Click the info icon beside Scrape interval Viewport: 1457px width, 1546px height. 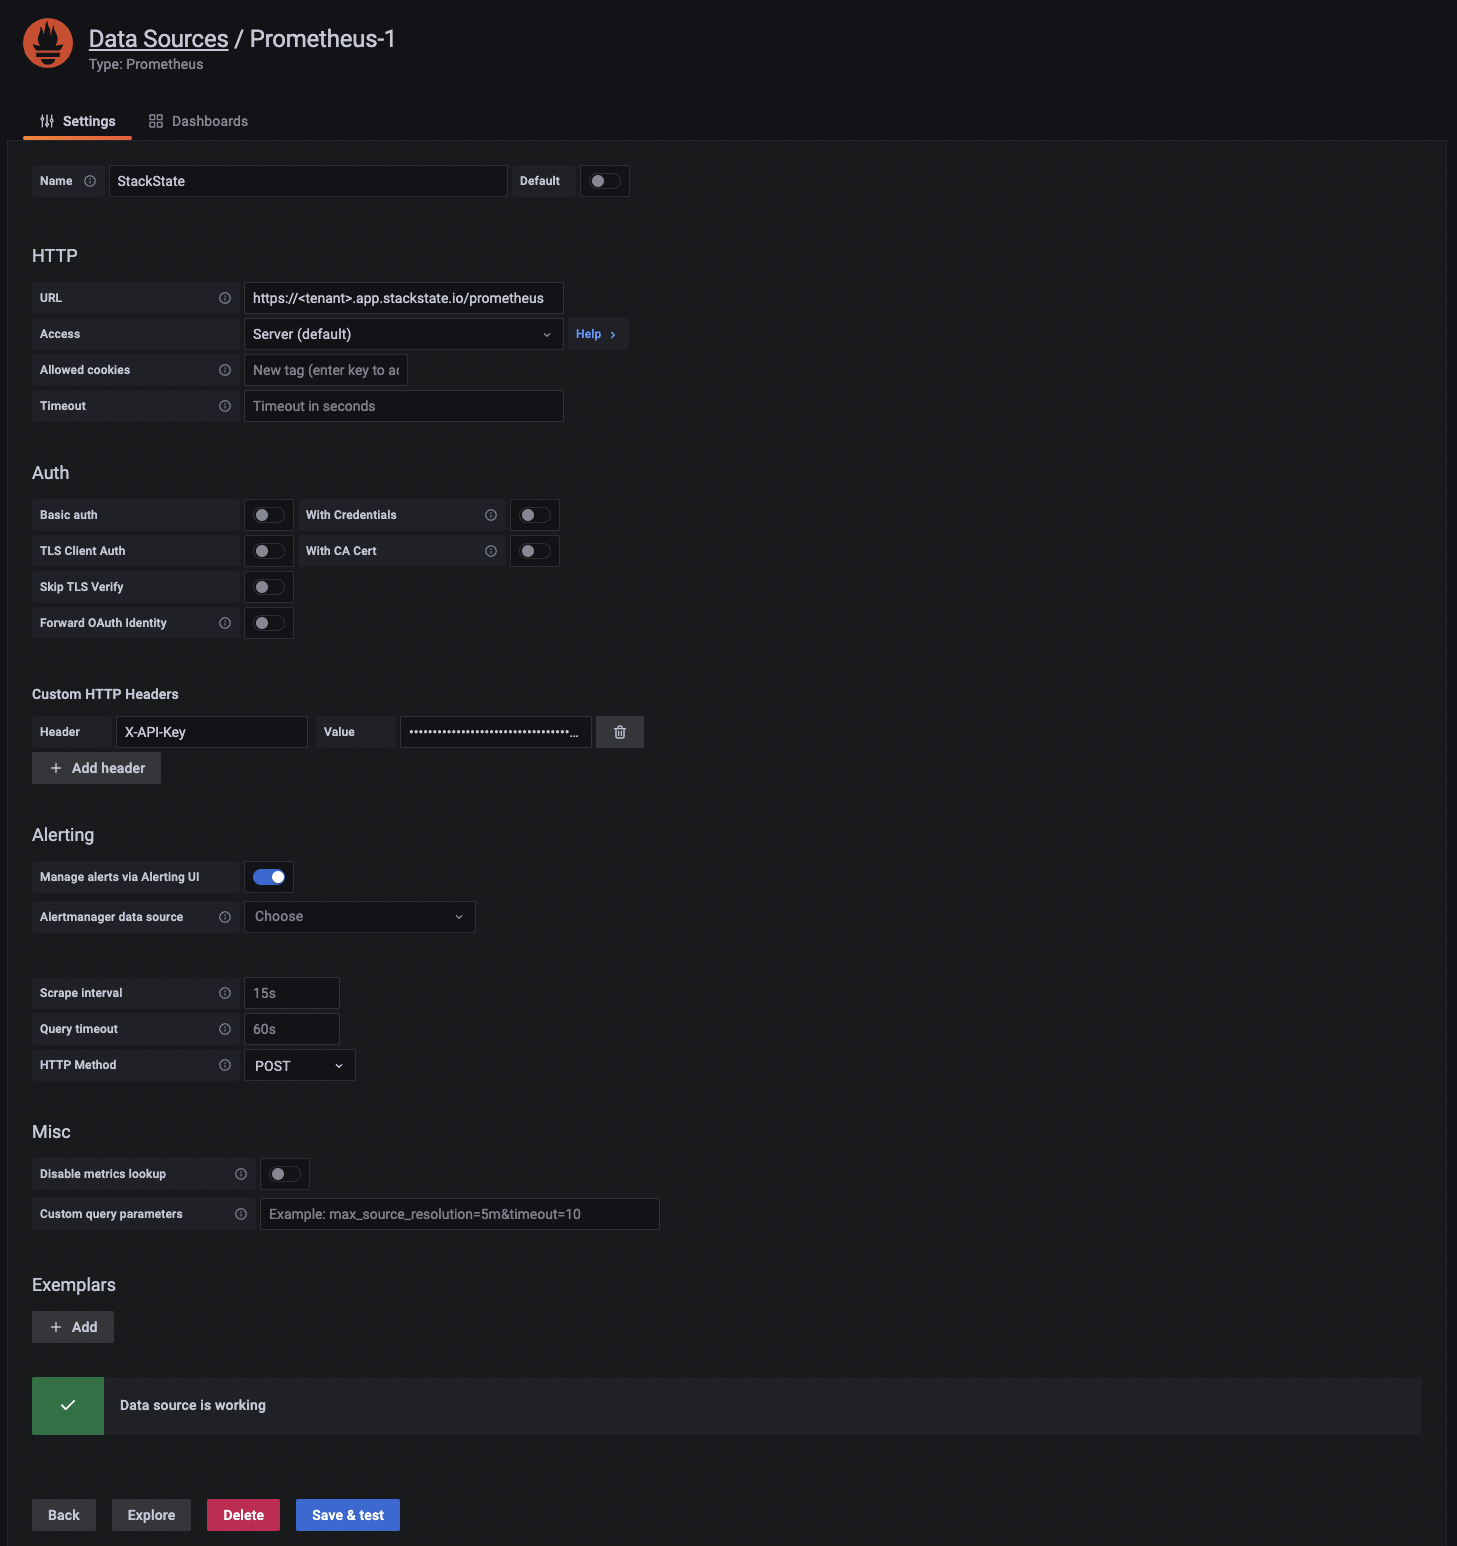tap(224, 992)
